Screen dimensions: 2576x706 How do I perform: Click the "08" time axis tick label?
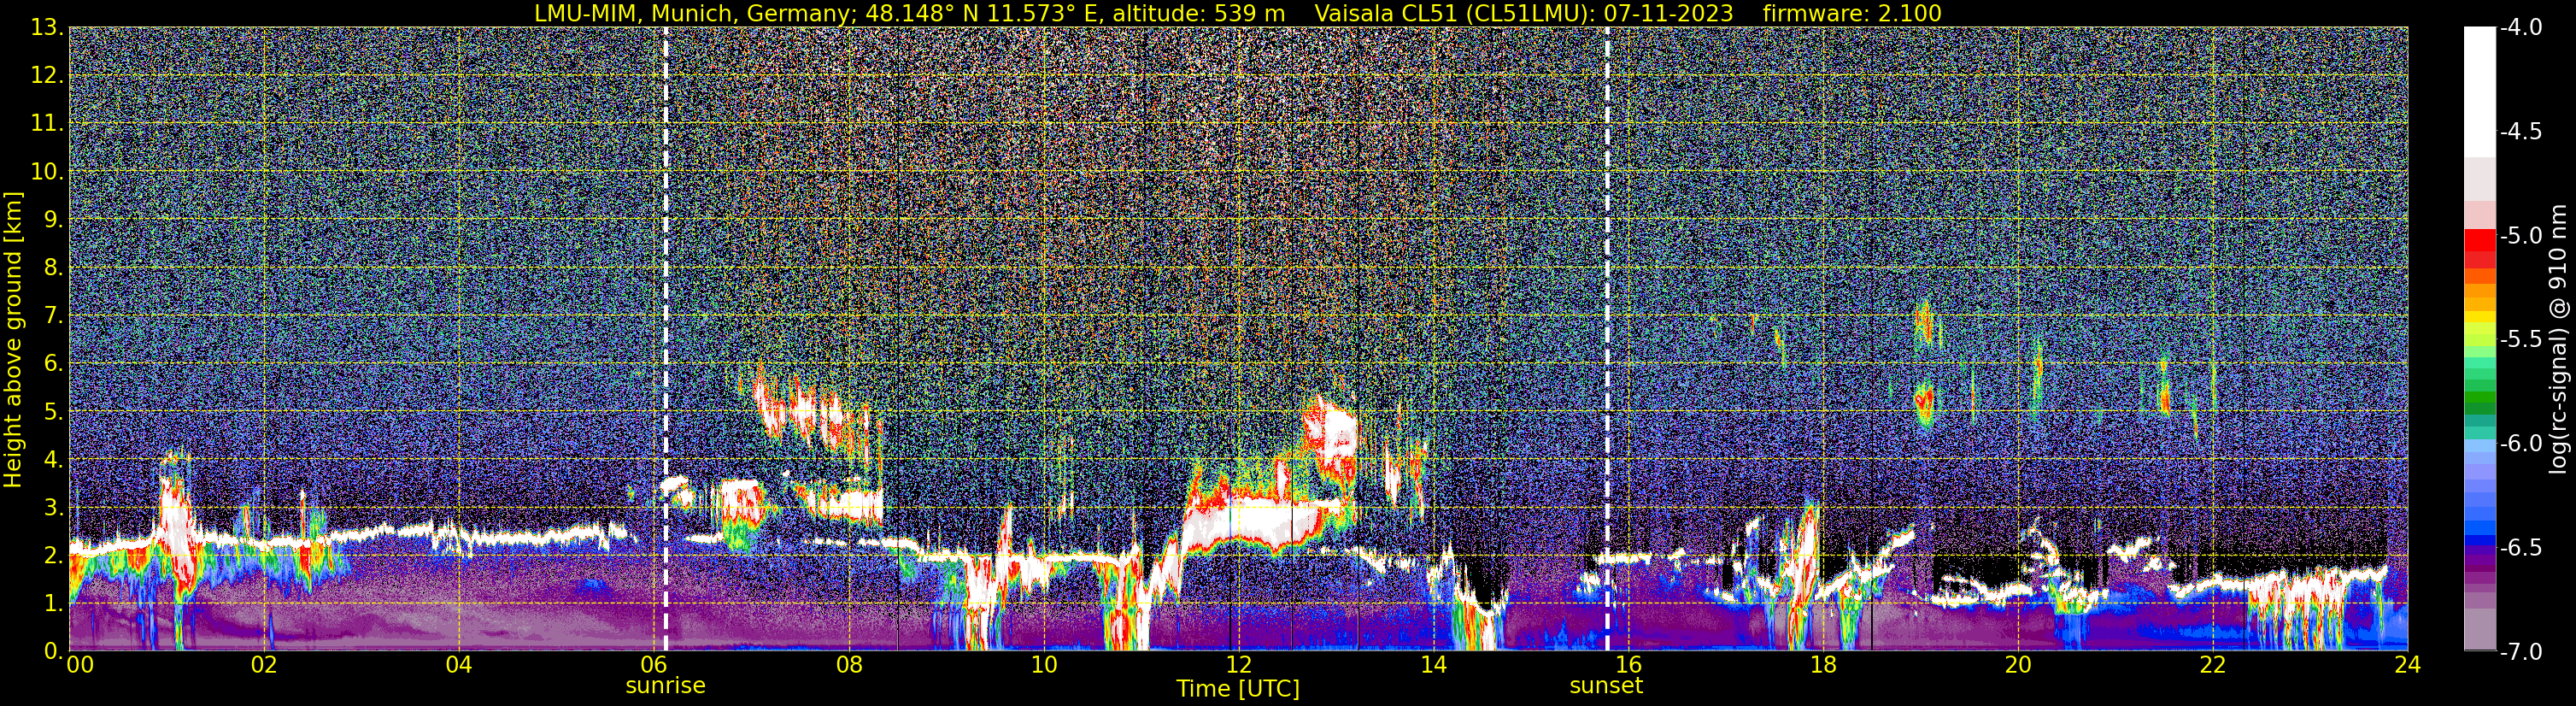pos(848,665)
